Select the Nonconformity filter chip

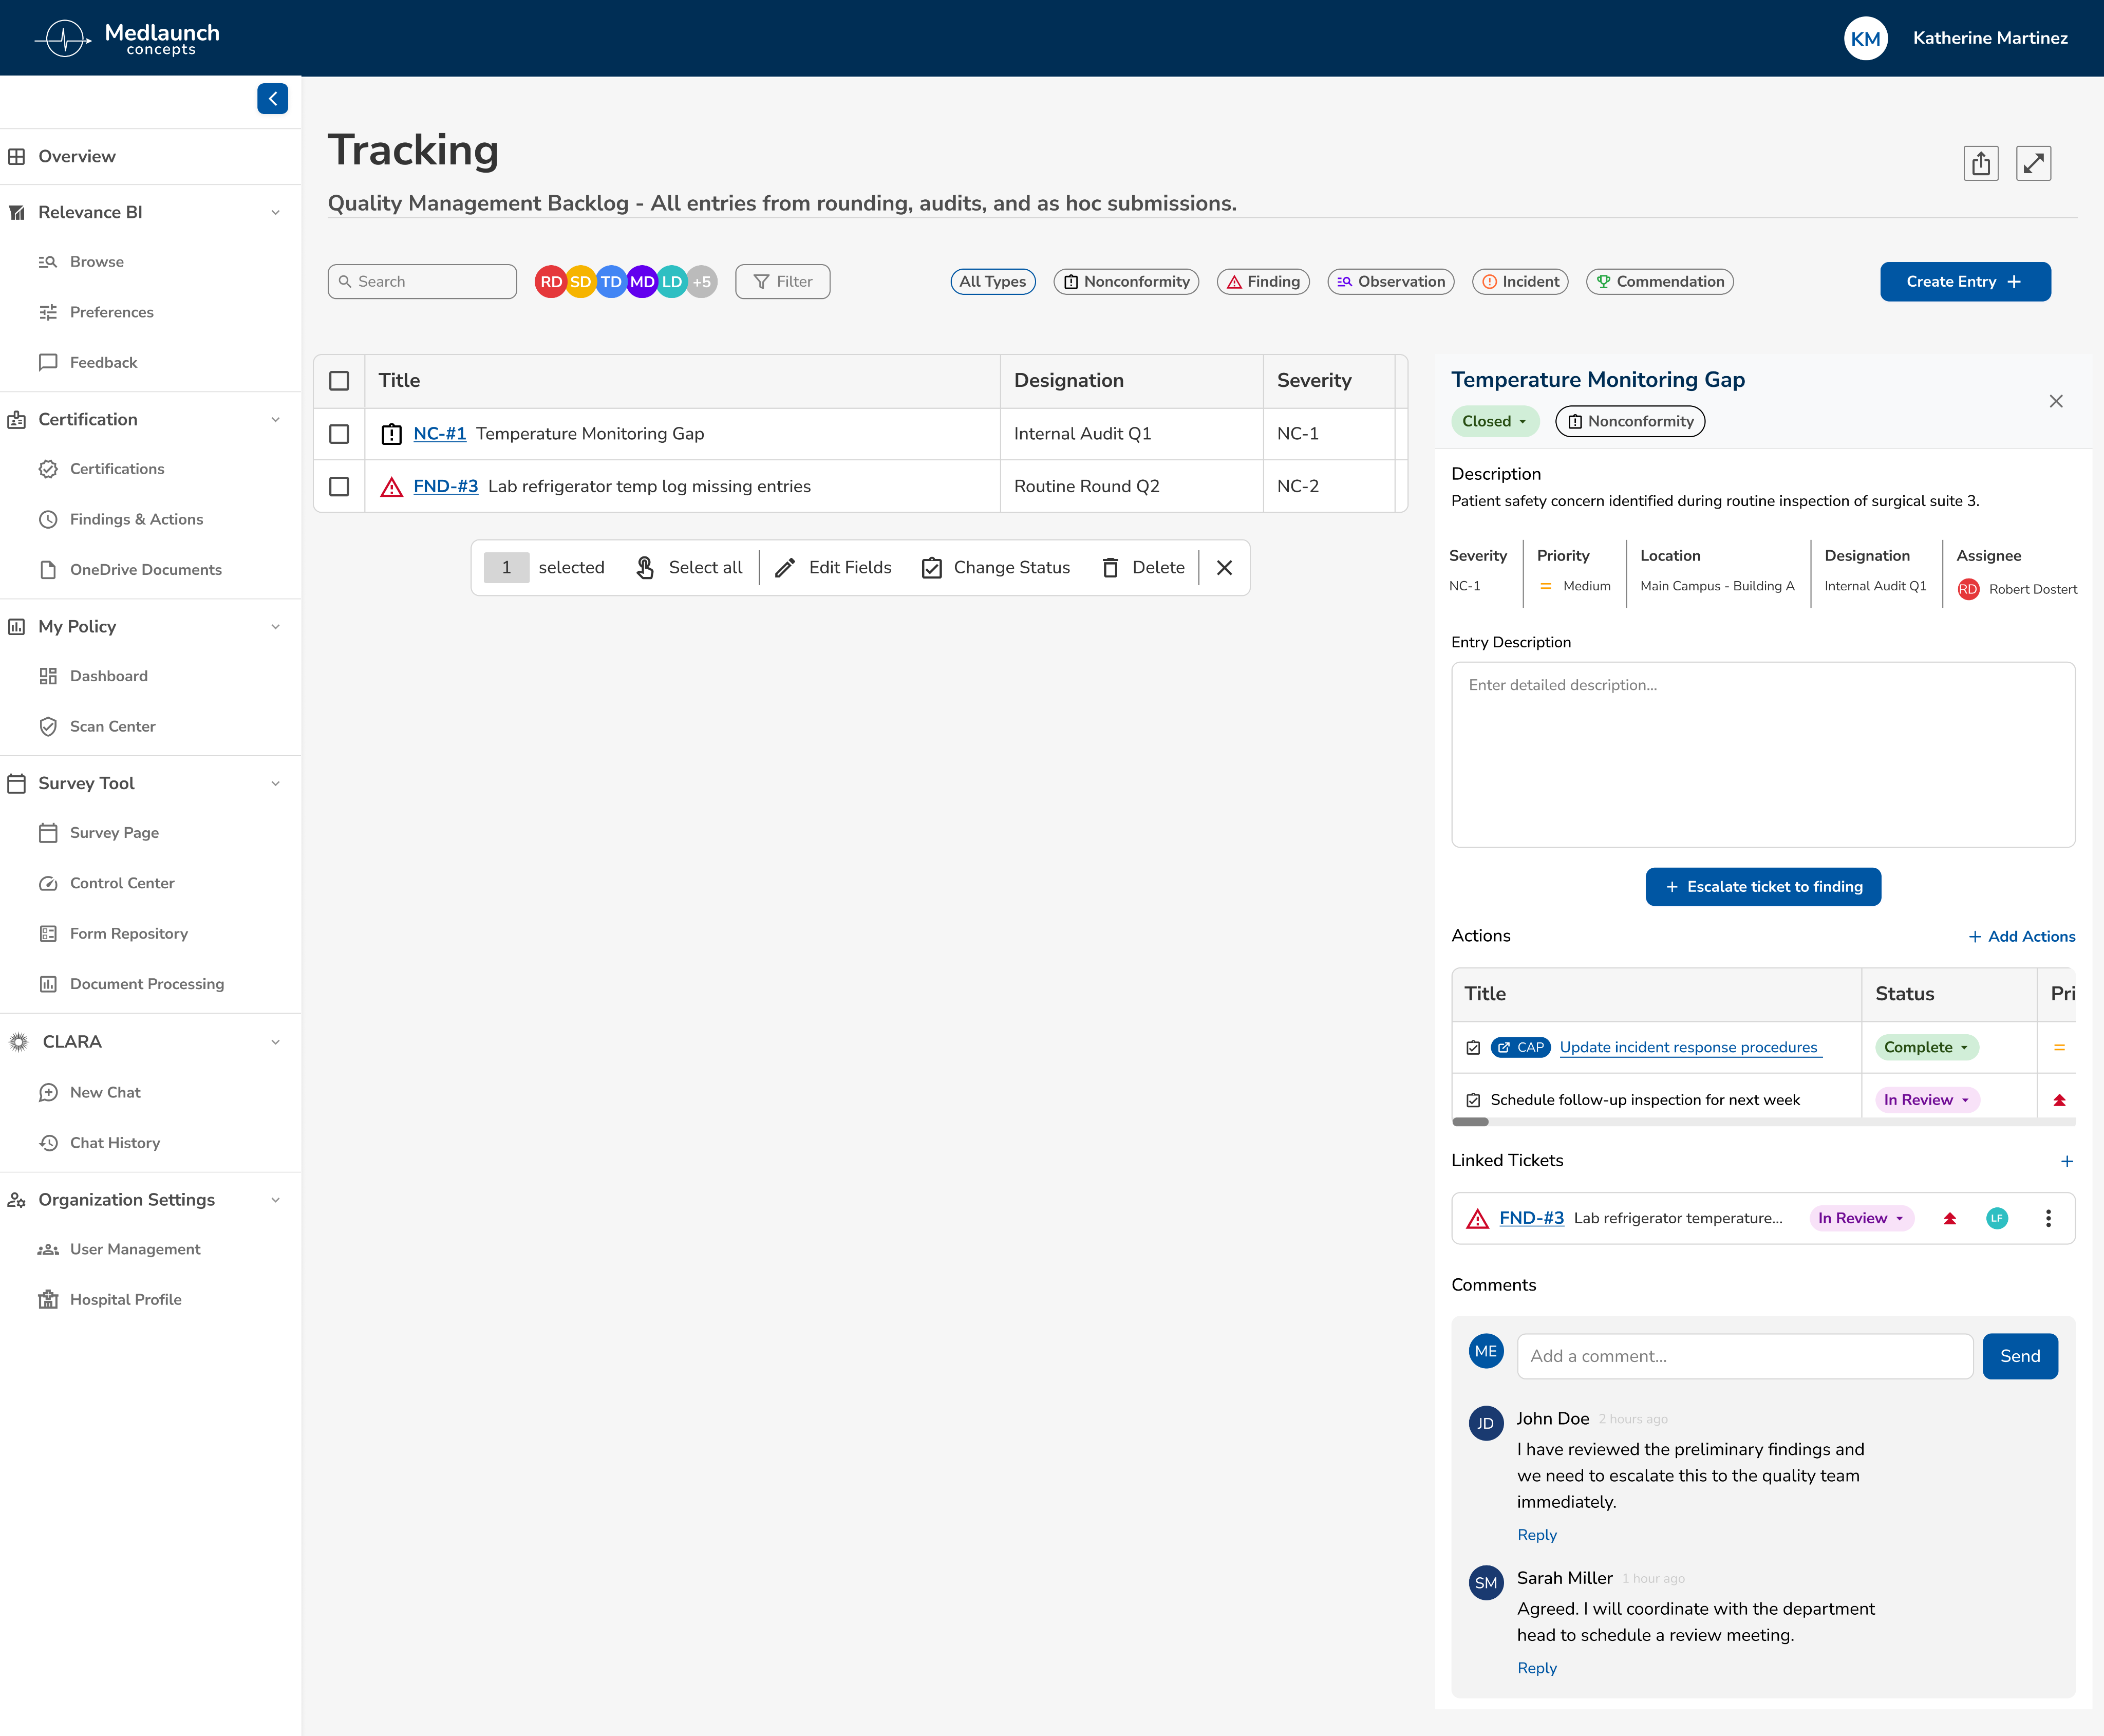[x=1126, y=282]
